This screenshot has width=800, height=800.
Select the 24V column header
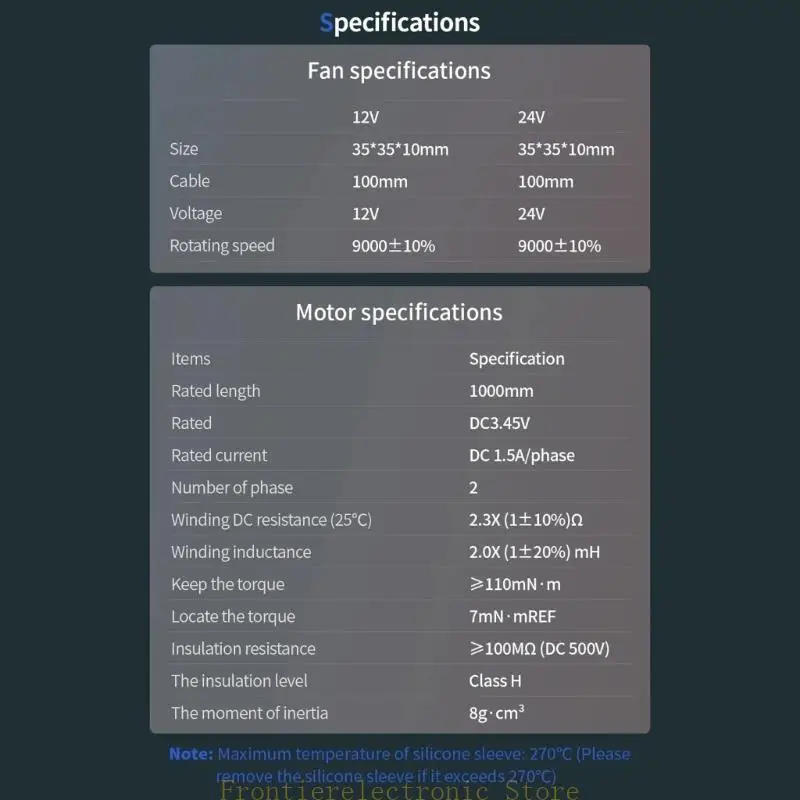tap(531, 117)
